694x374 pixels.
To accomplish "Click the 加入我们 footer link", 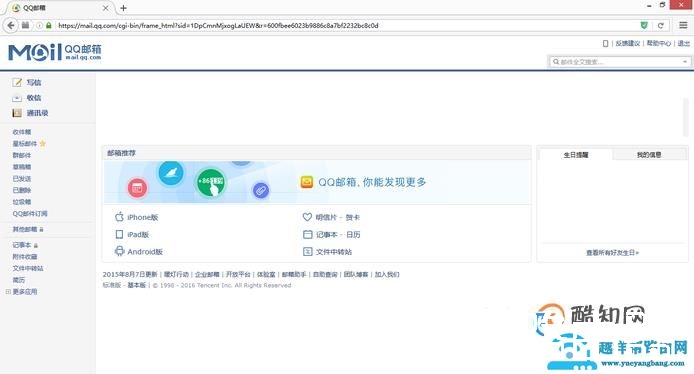I will click(387, 274).
